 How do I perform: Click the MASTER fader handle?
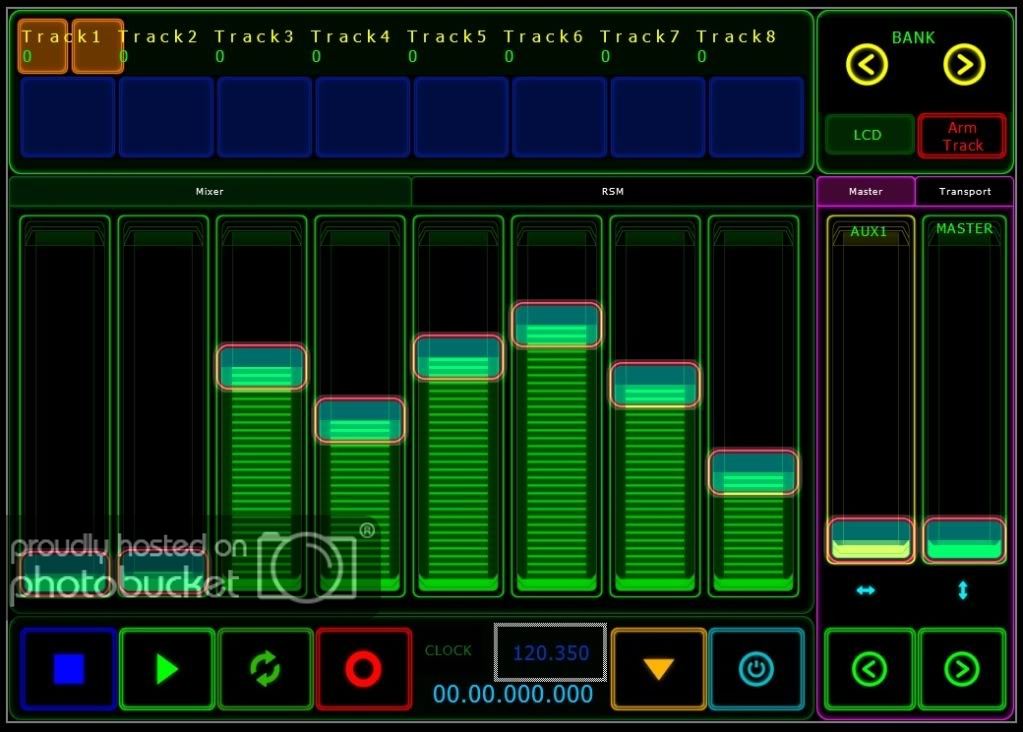(964, 540)
